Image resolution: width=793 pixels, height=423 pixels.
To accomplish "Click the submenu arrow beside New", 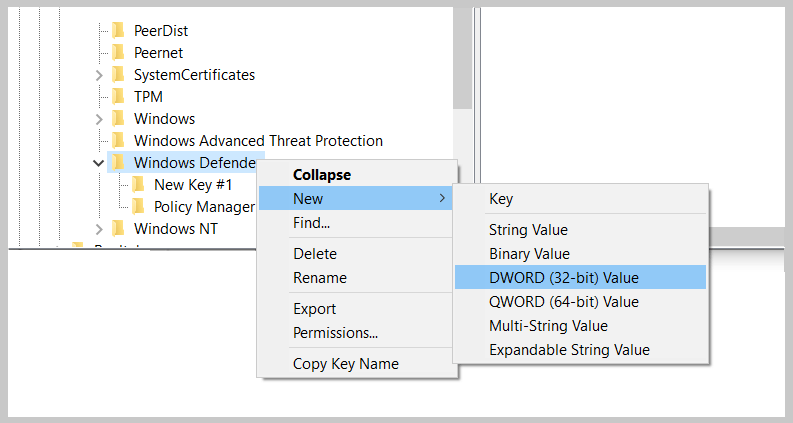I will pos(442,198).
